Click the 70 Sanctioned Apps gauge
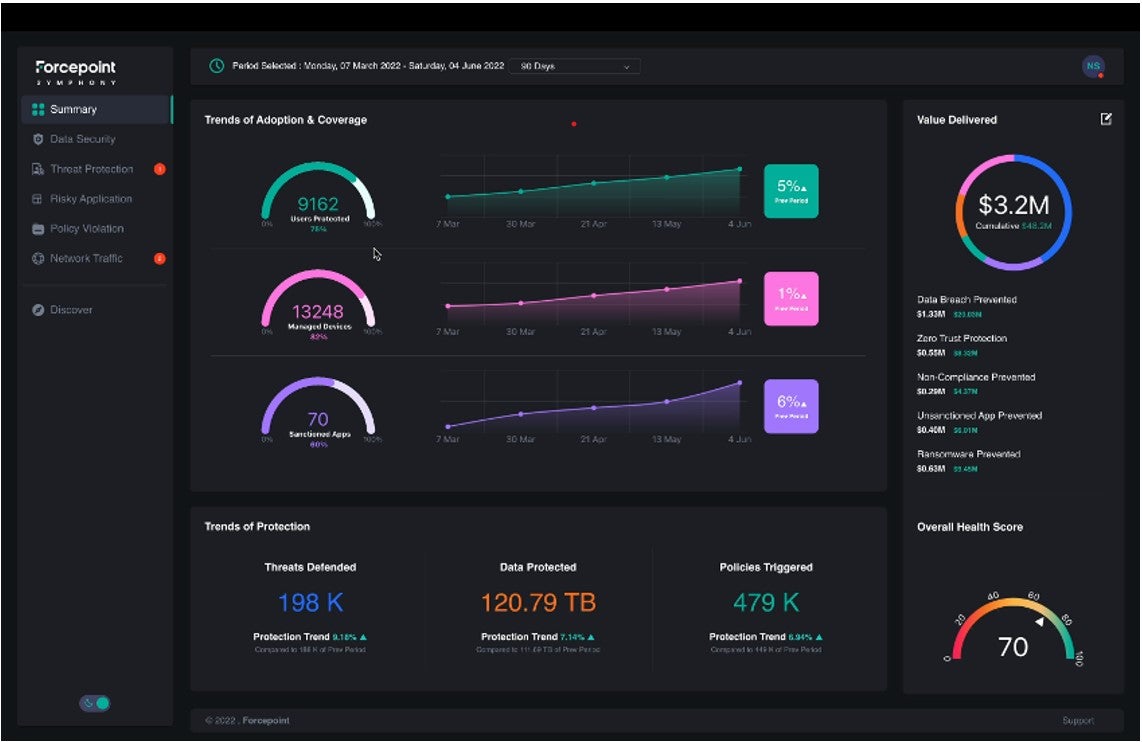Screen dimensions: 1142x742 (x=318, y=411)
